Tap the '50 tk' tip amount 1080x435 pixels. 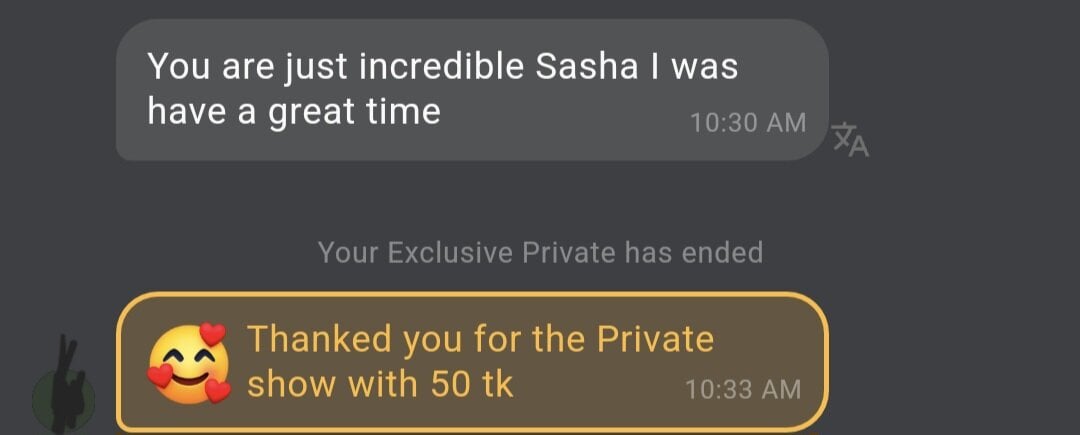471,384
